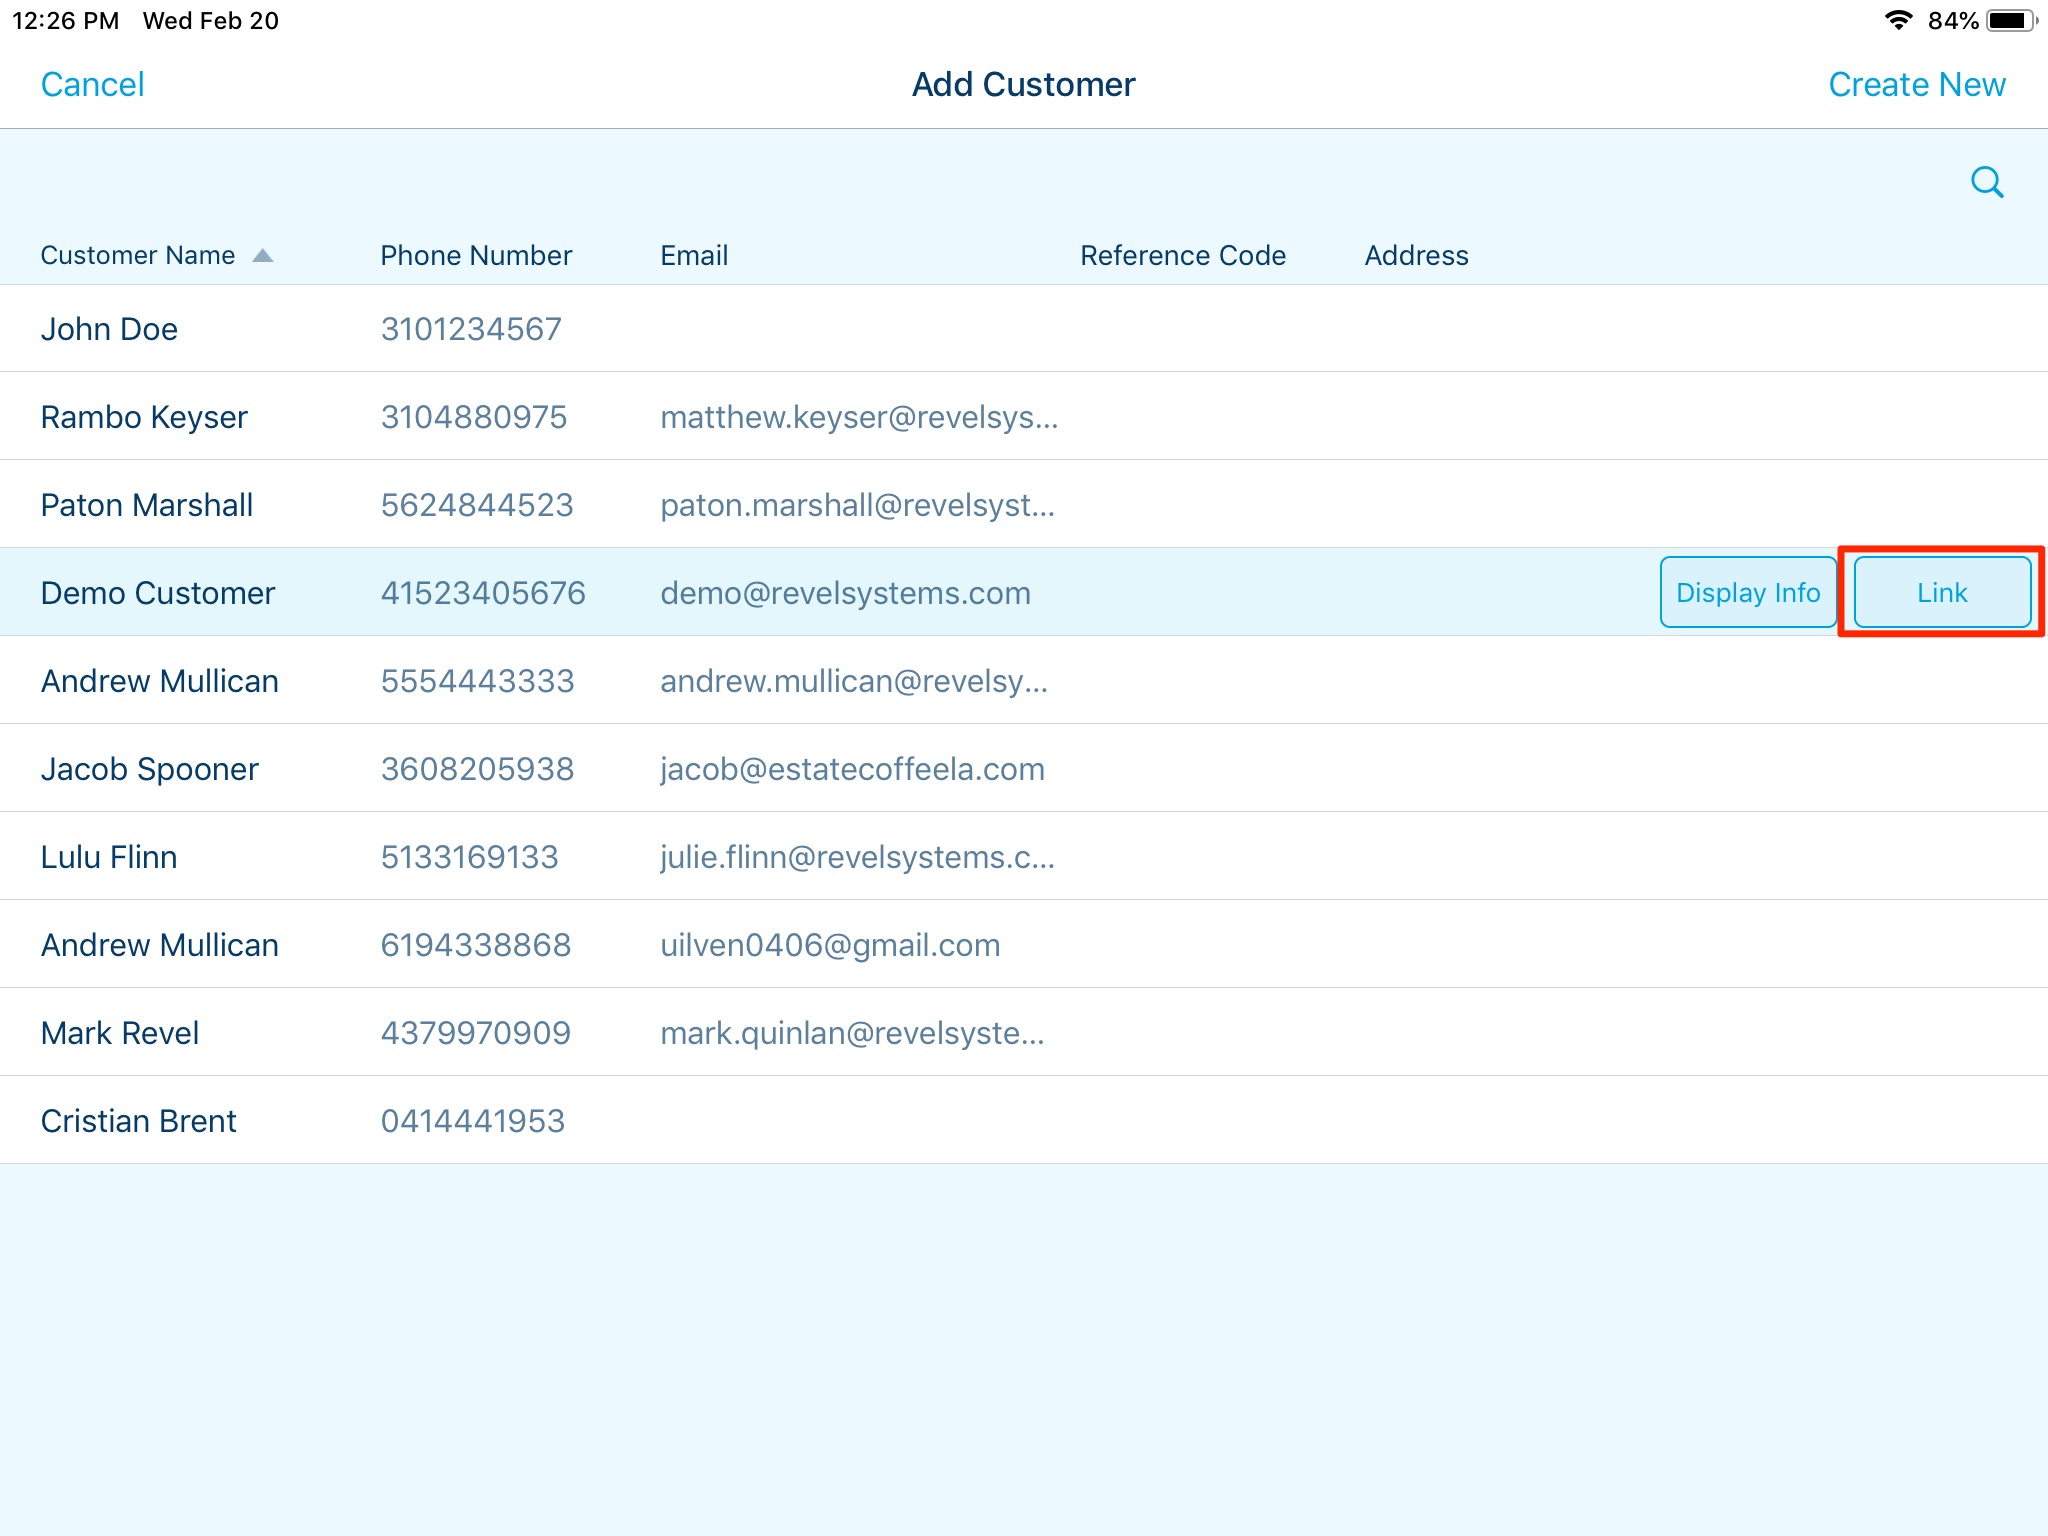This screenshot has height=1536, width=2048.
Task: Choose Paton Marshall from the list
Action: click(147, 505)
